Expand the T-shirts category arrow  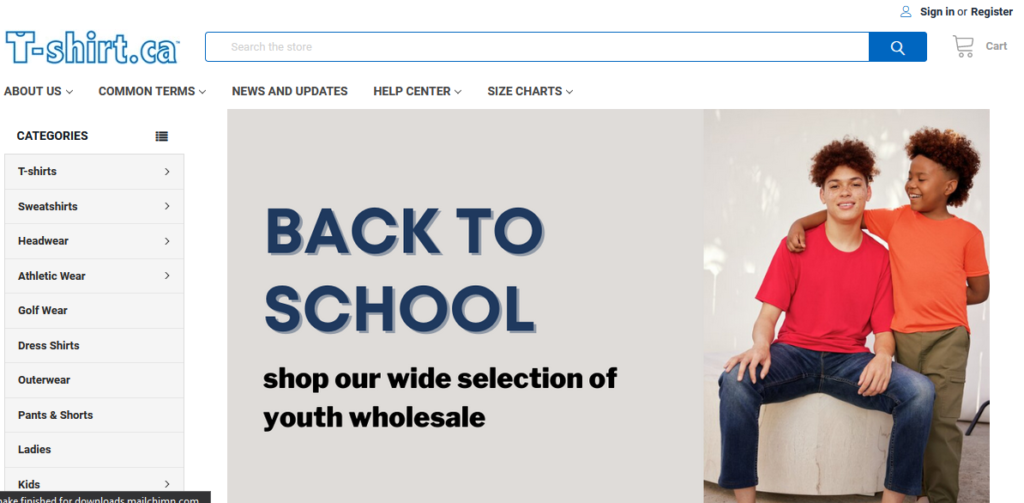(x=167, y=171)
